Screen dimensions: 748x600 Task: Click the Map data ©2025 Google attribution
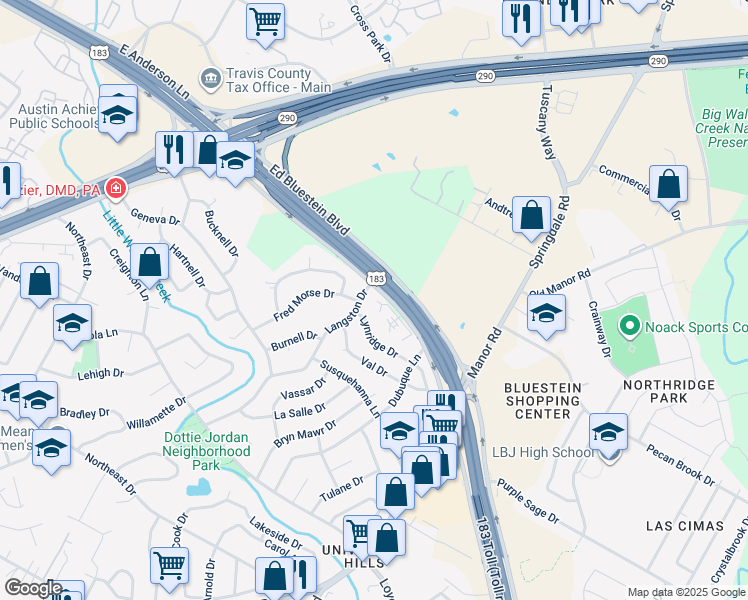pos(686,592)
